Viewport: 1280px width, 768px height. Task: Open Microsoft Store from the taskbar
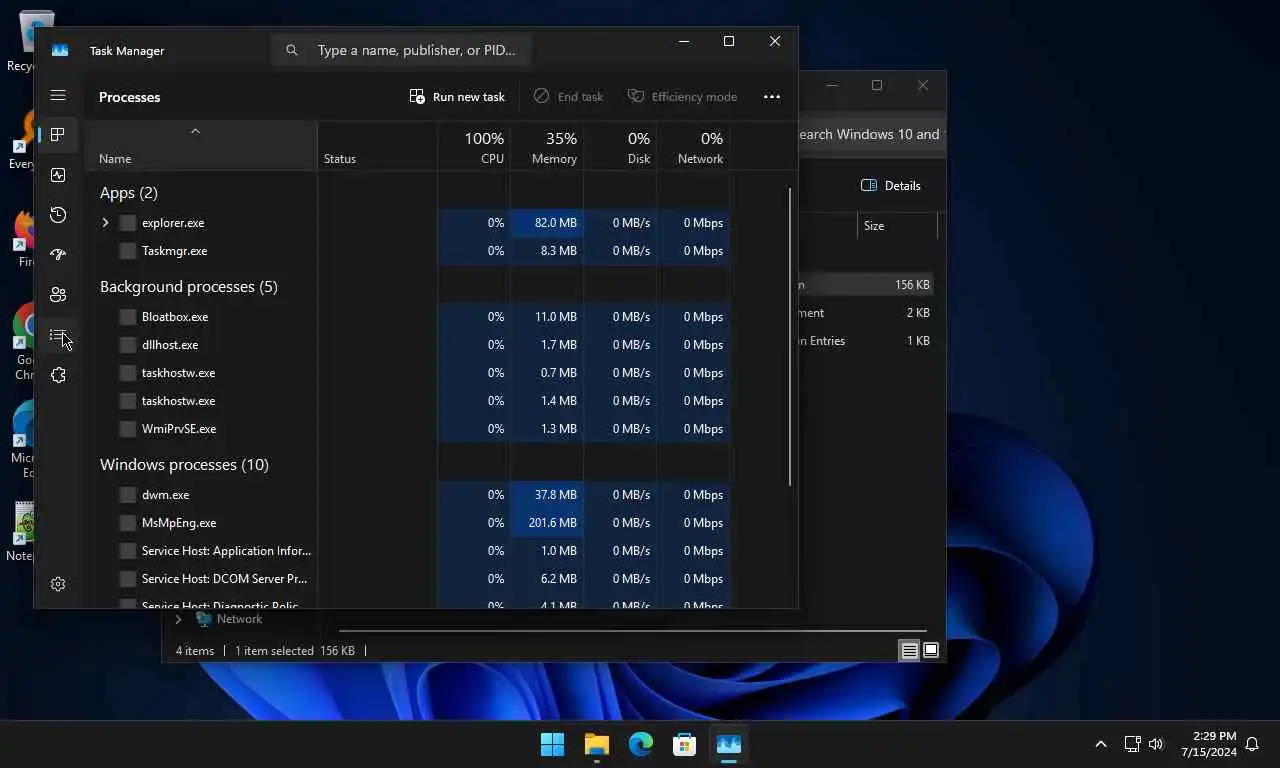coord(685,744)
